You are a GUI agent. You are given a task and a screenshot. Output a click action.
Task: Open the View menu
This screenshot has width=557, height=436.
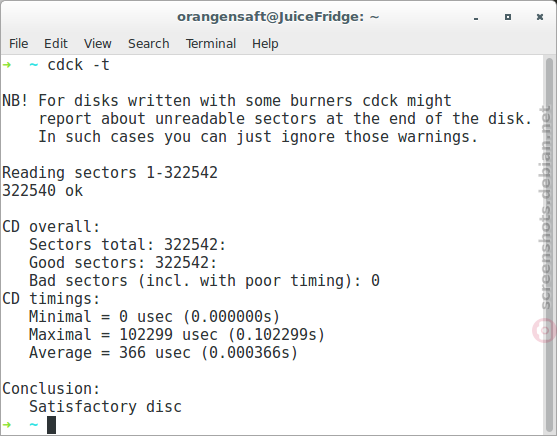(x=97, y=44)
